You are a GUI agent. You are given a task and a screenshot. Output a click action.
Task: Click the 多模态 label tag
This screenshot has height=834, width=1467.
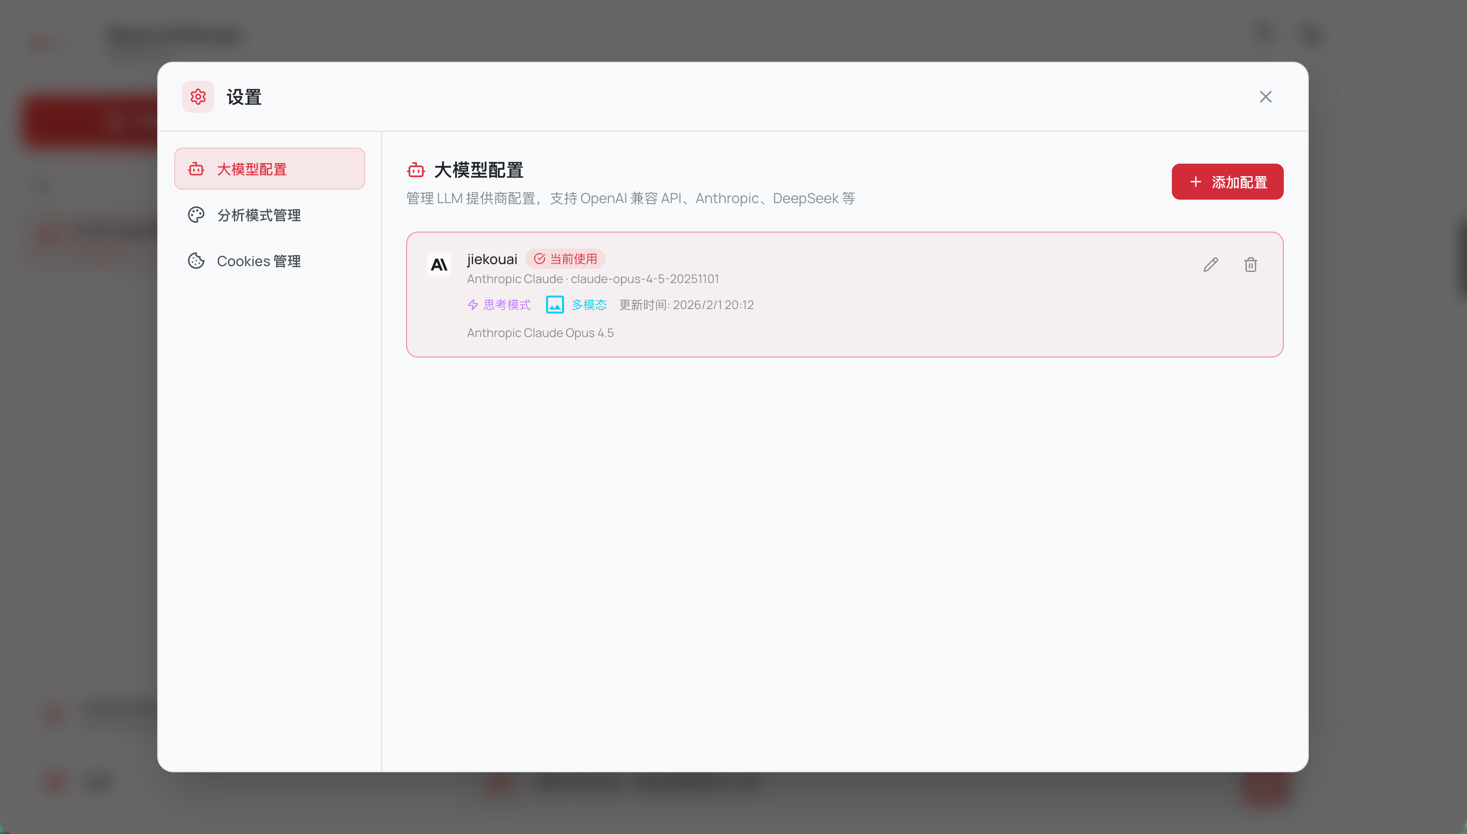tap(589, 305)
